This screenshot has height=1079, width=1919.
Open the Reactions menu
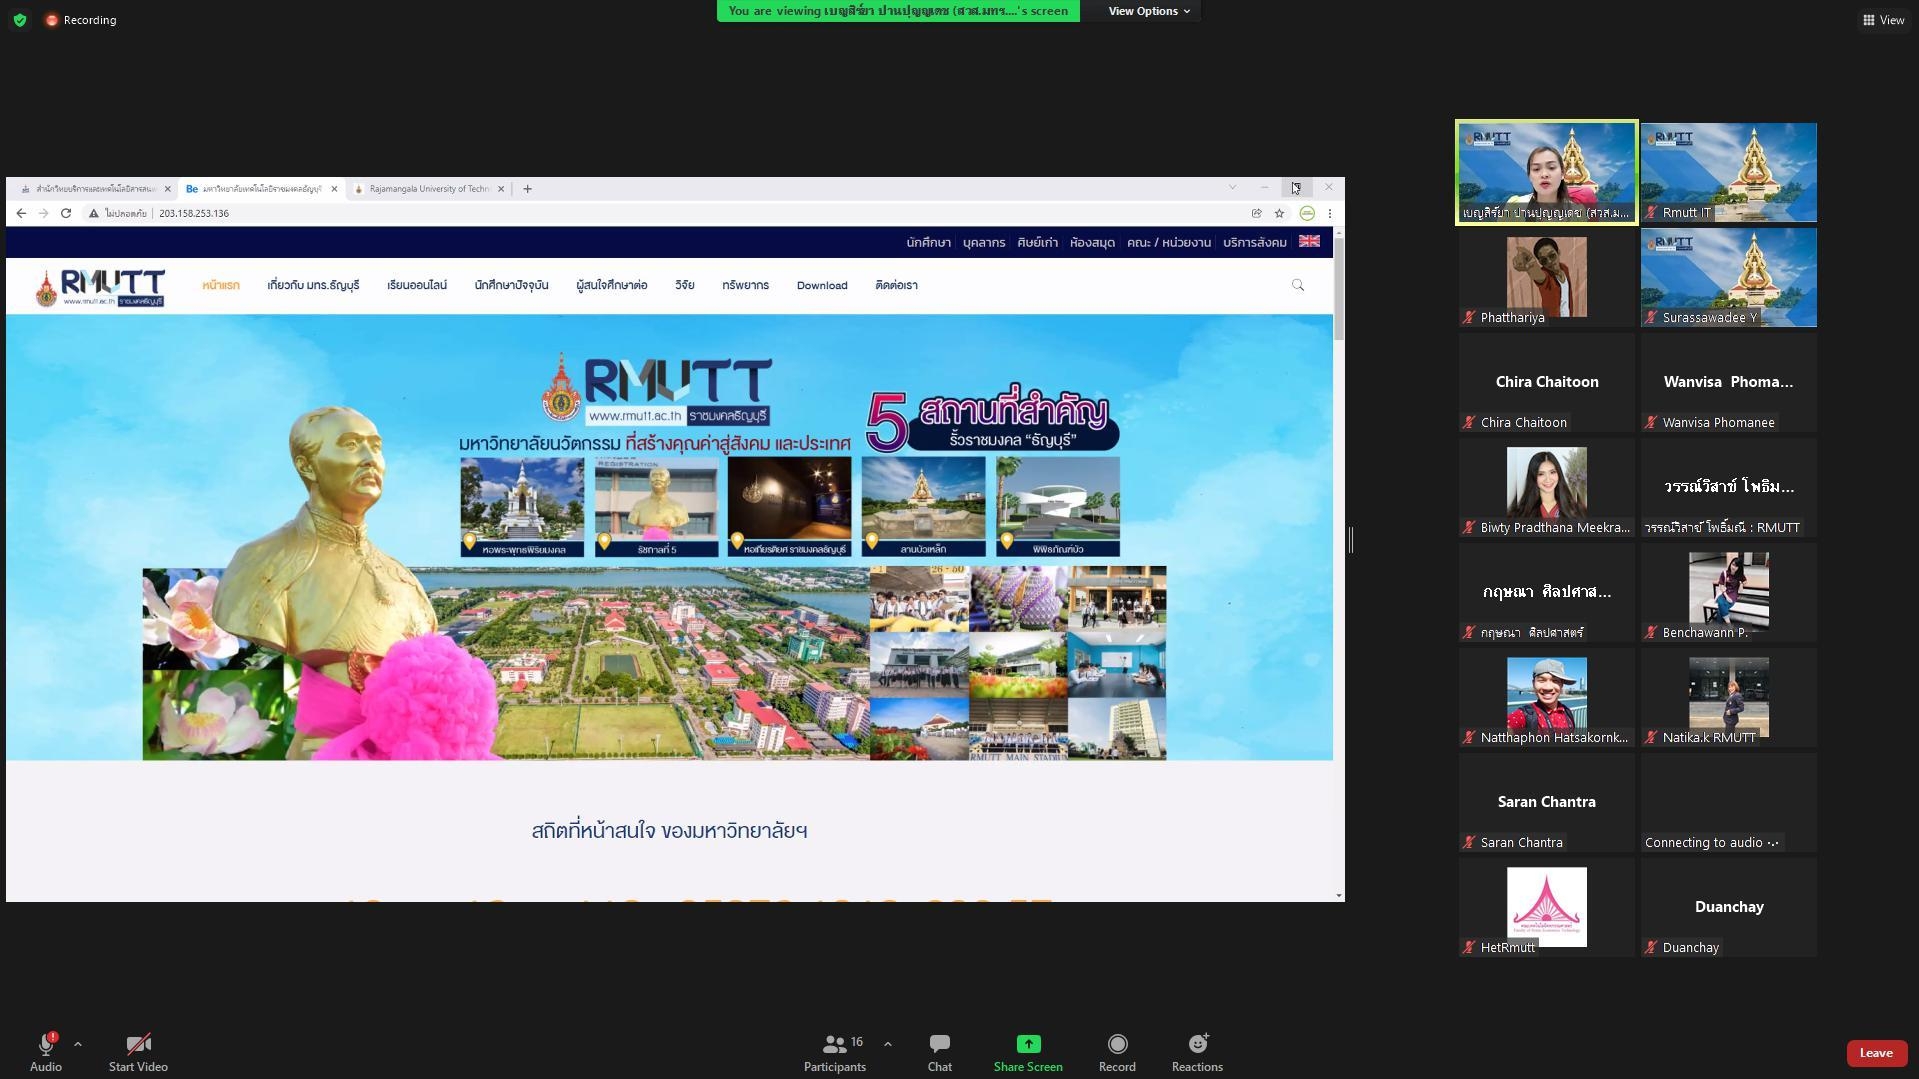pyautogui.click(x=1197, y=1051)
